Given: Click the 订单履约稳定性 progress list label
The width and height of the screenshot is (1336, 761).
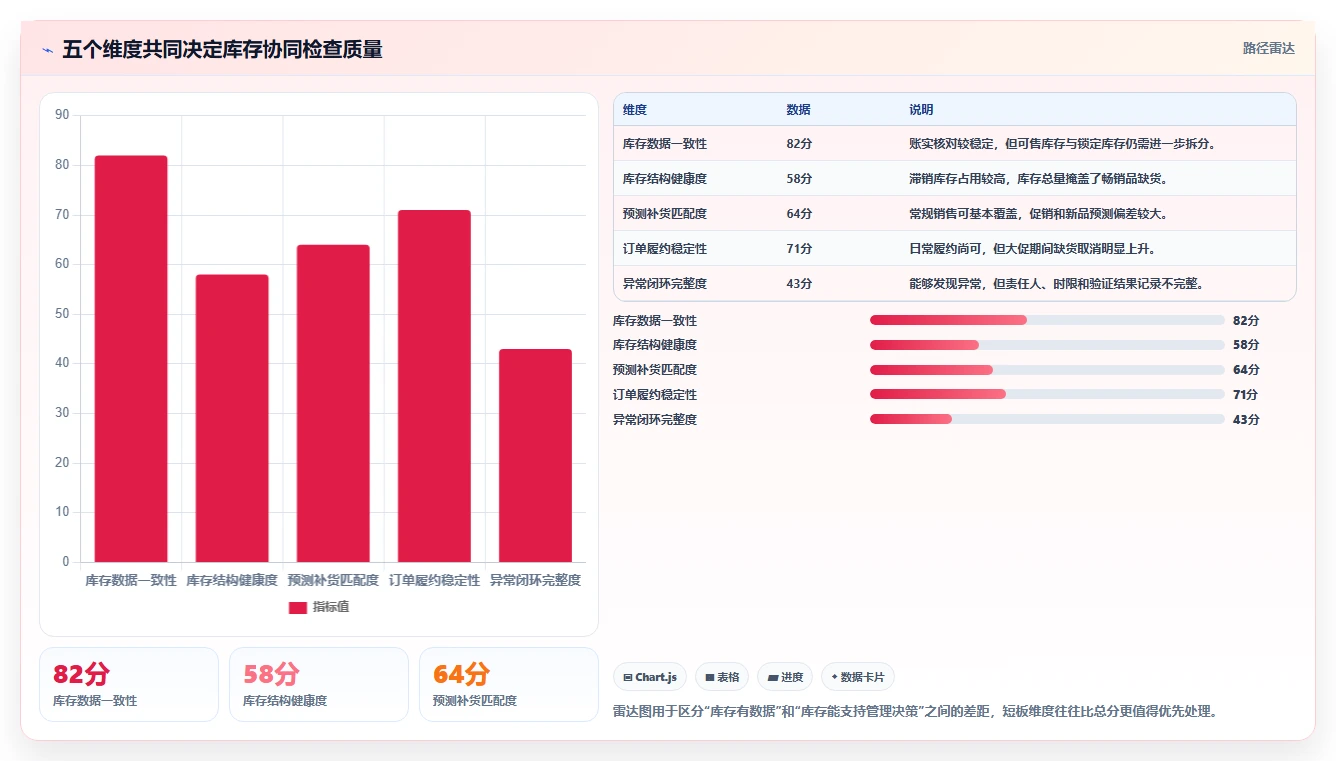Looking at the screenshot, I should point(655,395).
